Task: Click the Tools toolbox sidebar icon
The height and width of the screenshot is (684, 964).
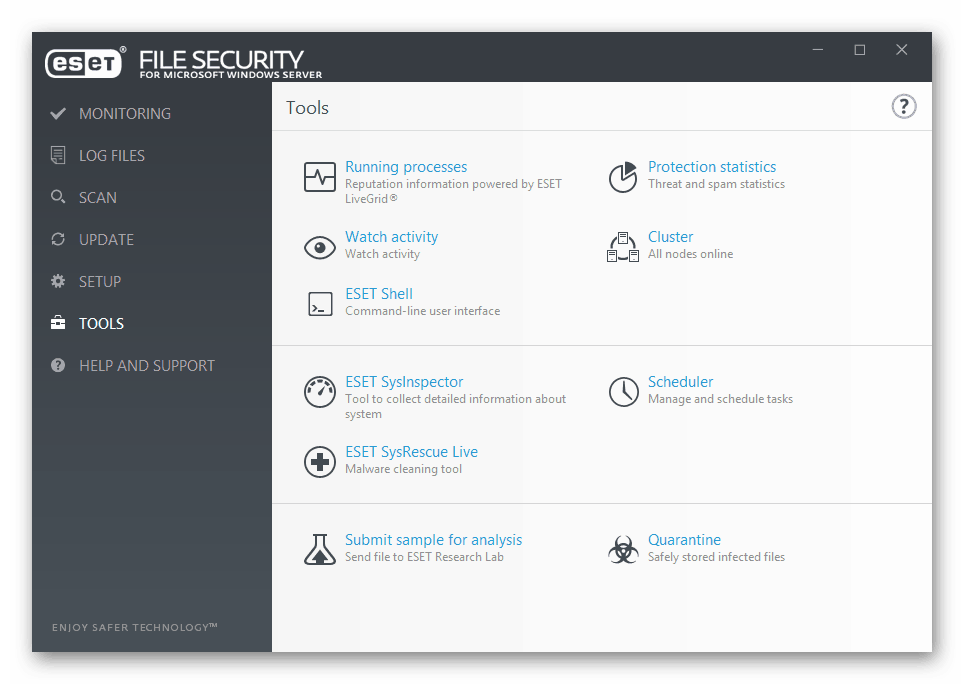Action: pyautogui.click(x=58, y=323)
